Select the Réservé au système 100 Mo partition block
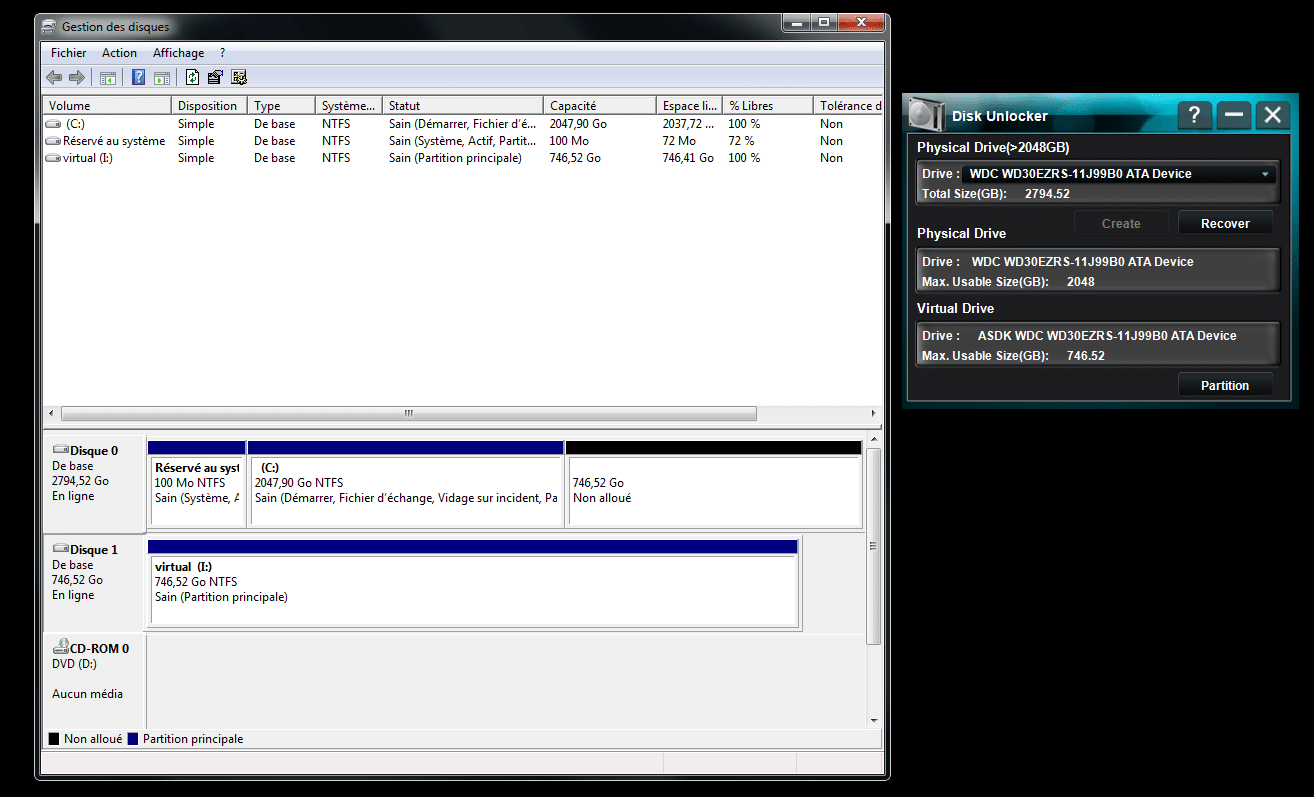1314x797 pixels. 196,483
